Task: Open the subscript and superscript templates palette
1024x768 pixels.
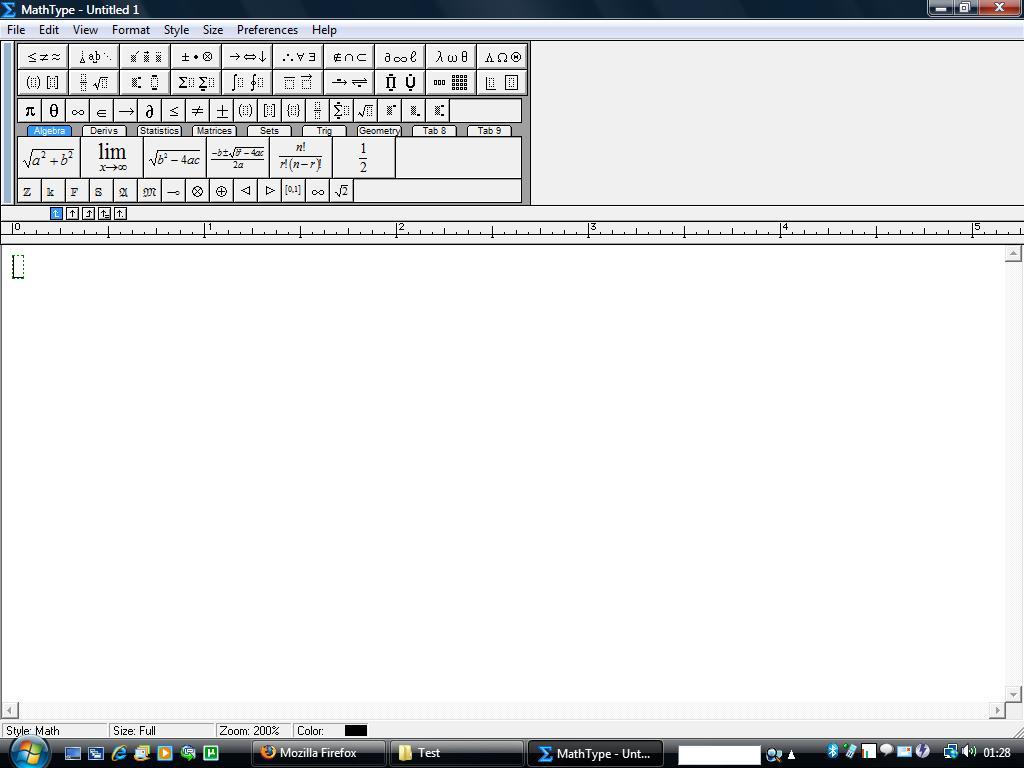Action: 145,82
